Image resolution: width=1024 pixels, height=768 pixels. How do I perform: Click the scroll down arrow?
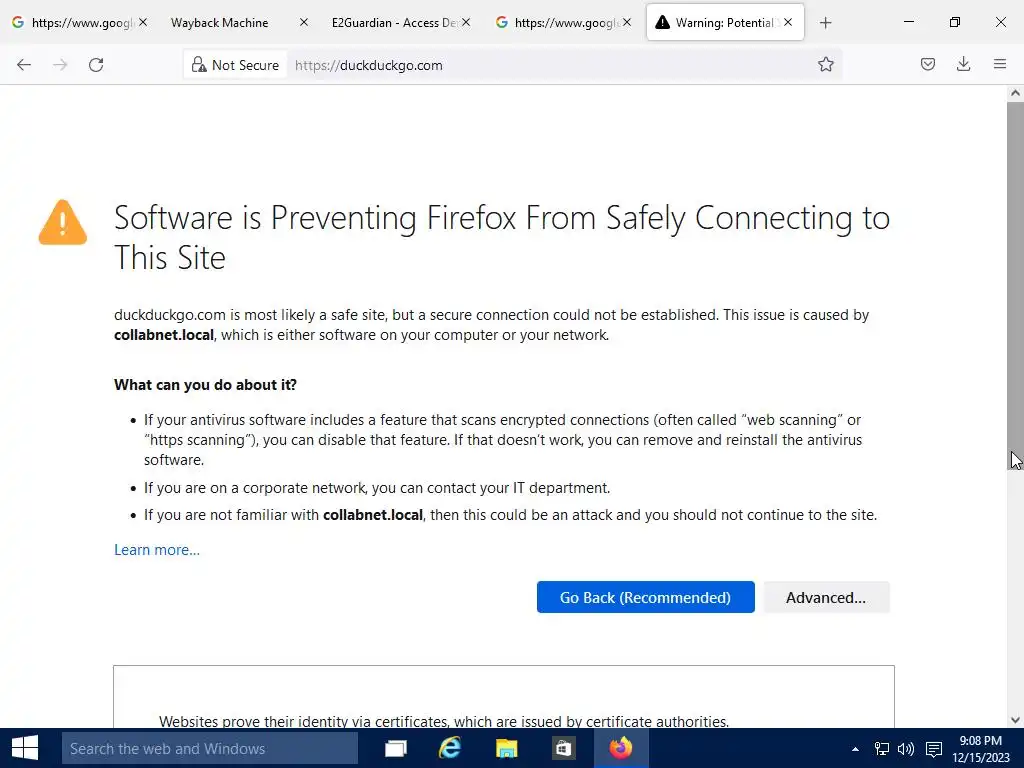pos(1015,720)
